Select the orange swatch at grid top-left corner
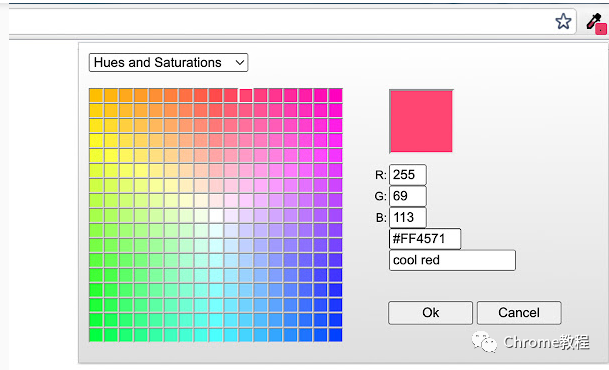This screenshot has height=370, width=609. click(x=96, y=96)
